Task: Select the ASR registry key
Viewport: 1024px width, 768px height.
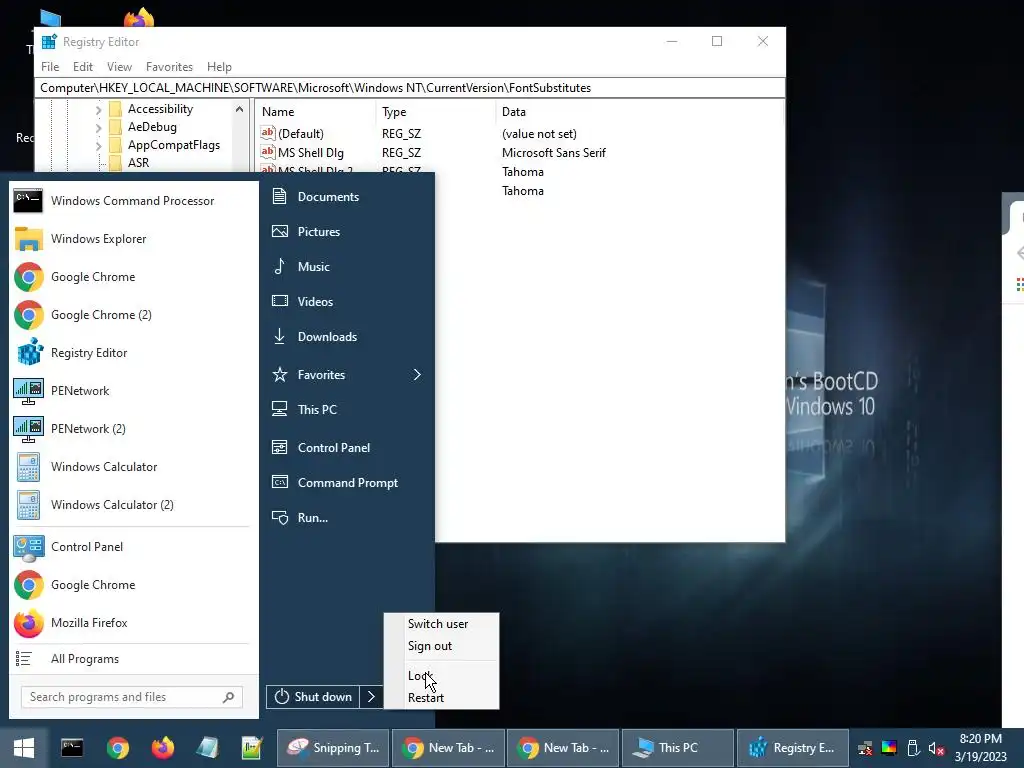Action: (x=138, y=163)
